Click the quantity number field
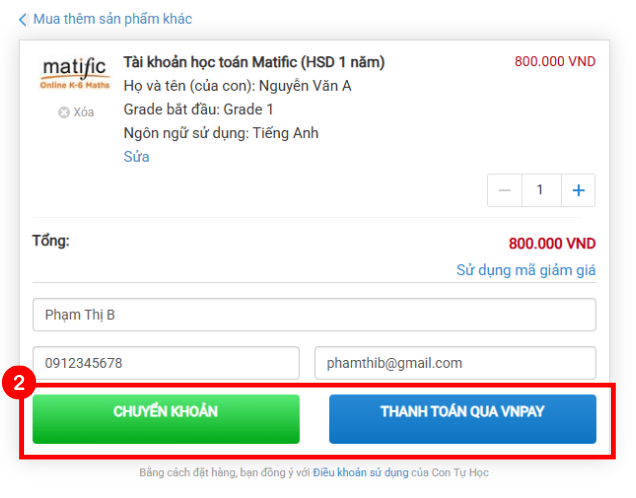636x498 pixels. coord(541,190)
